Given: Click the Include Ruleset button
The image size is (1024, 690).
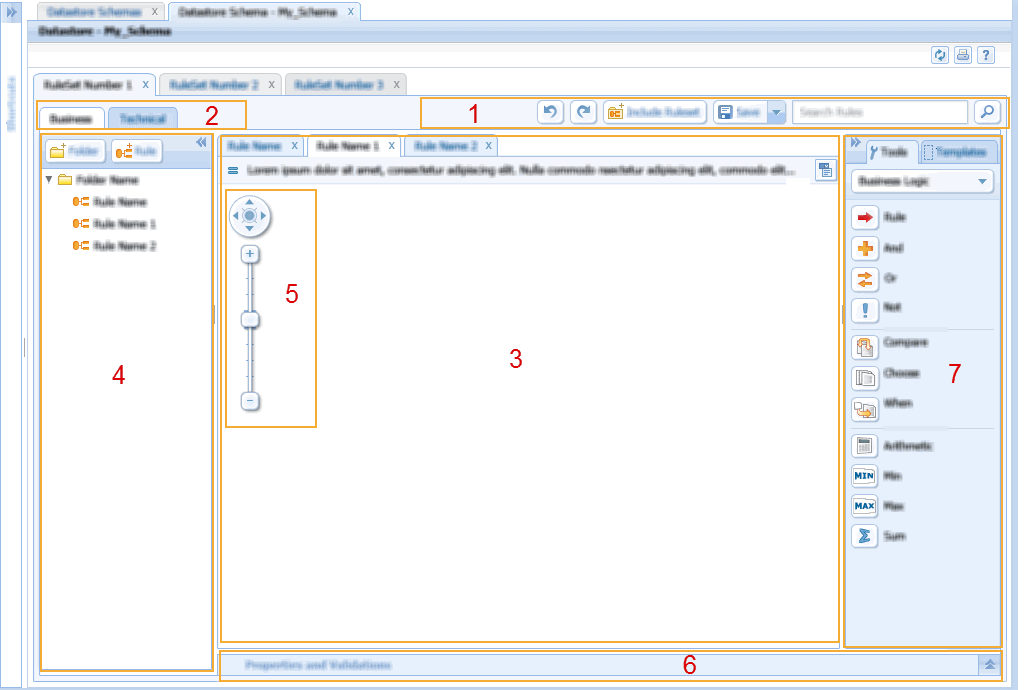Looking at the screenshot, I should [654, 112].
